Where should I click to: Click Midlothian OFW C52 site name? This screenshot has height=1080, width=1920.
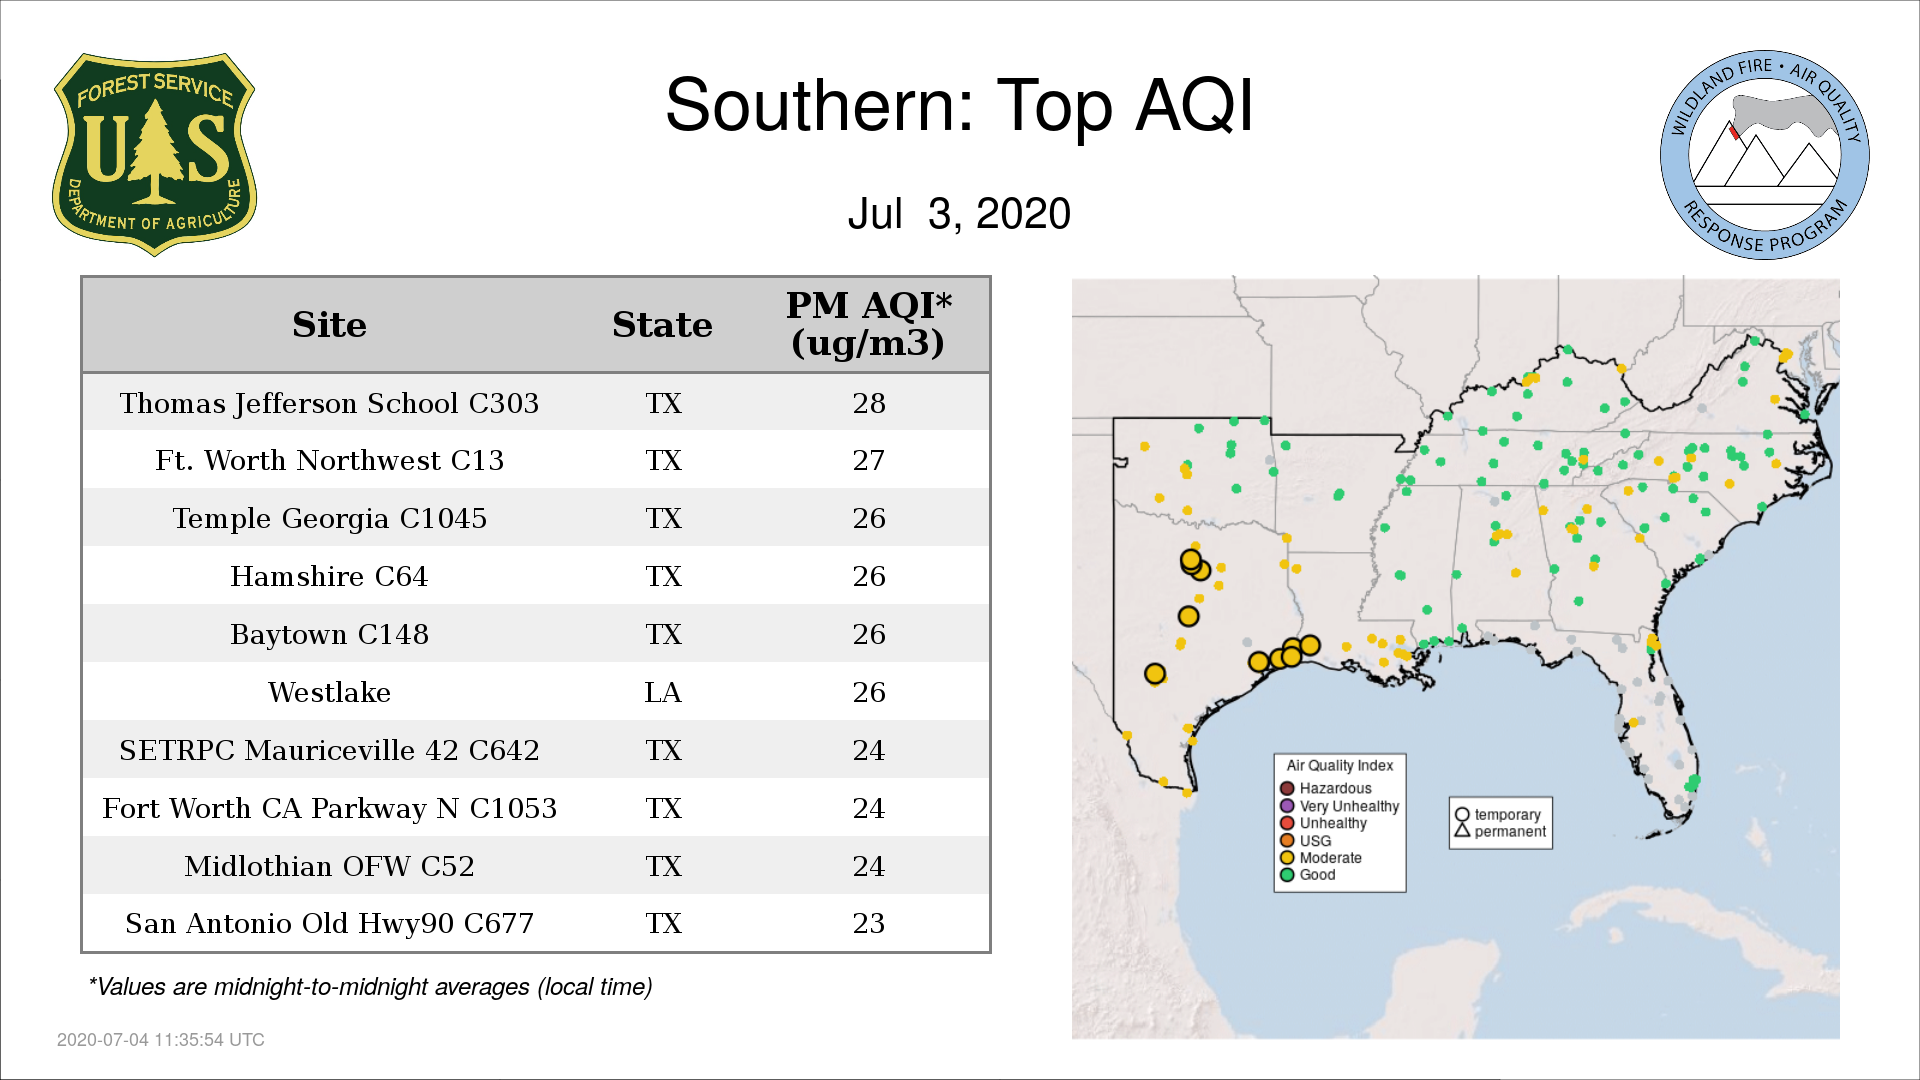[x=329, y=867]
